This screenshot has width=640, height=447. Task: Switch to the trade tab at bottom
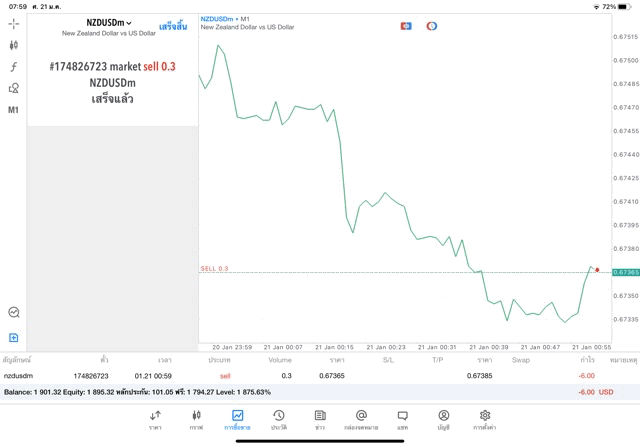click(237, 419)
